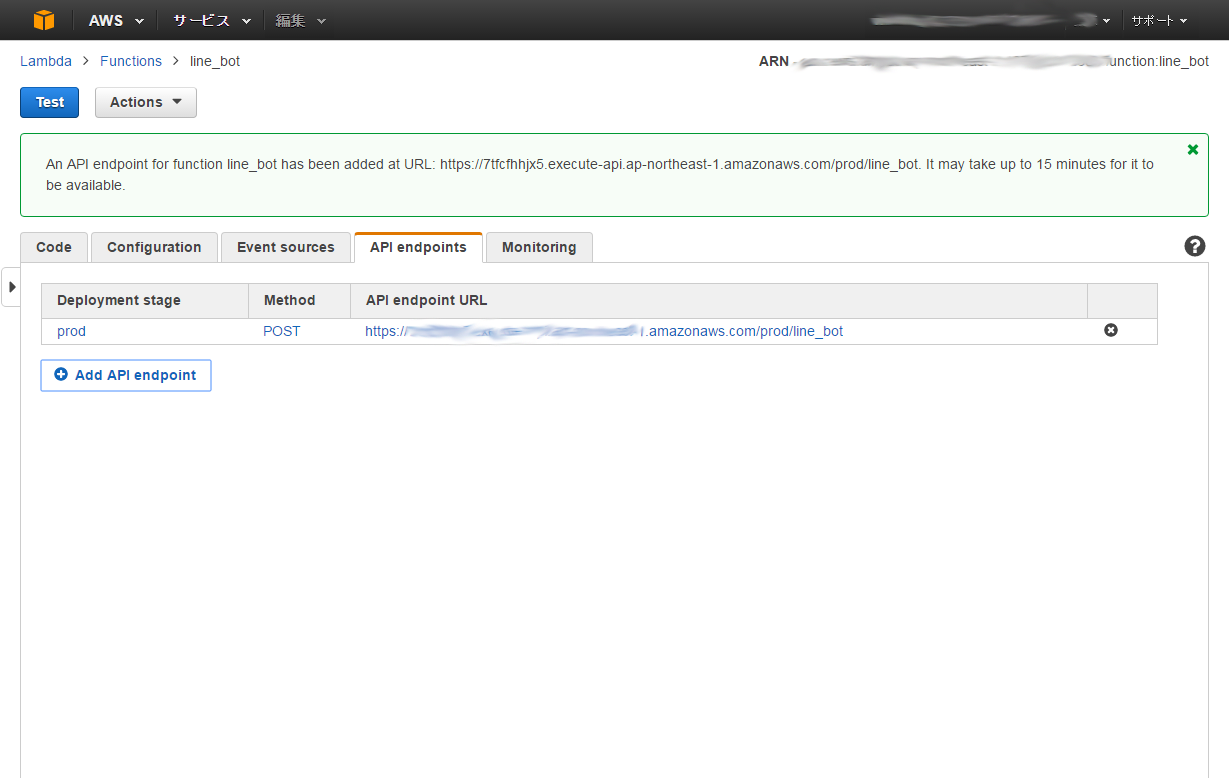Dismiss the green API endpoint notification
Image resolution: width=1229 pixels, height=778 pixels.
1192,149
